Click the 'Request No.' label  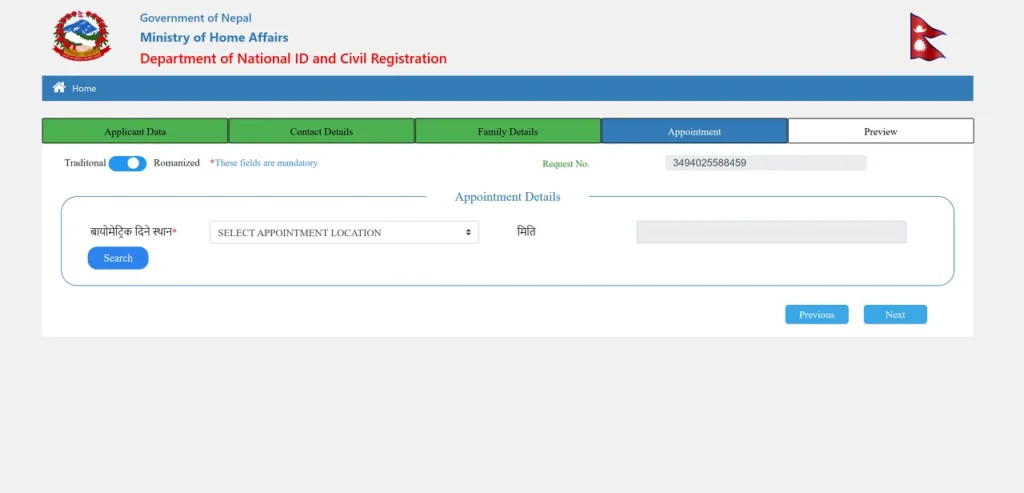(566, 164)
